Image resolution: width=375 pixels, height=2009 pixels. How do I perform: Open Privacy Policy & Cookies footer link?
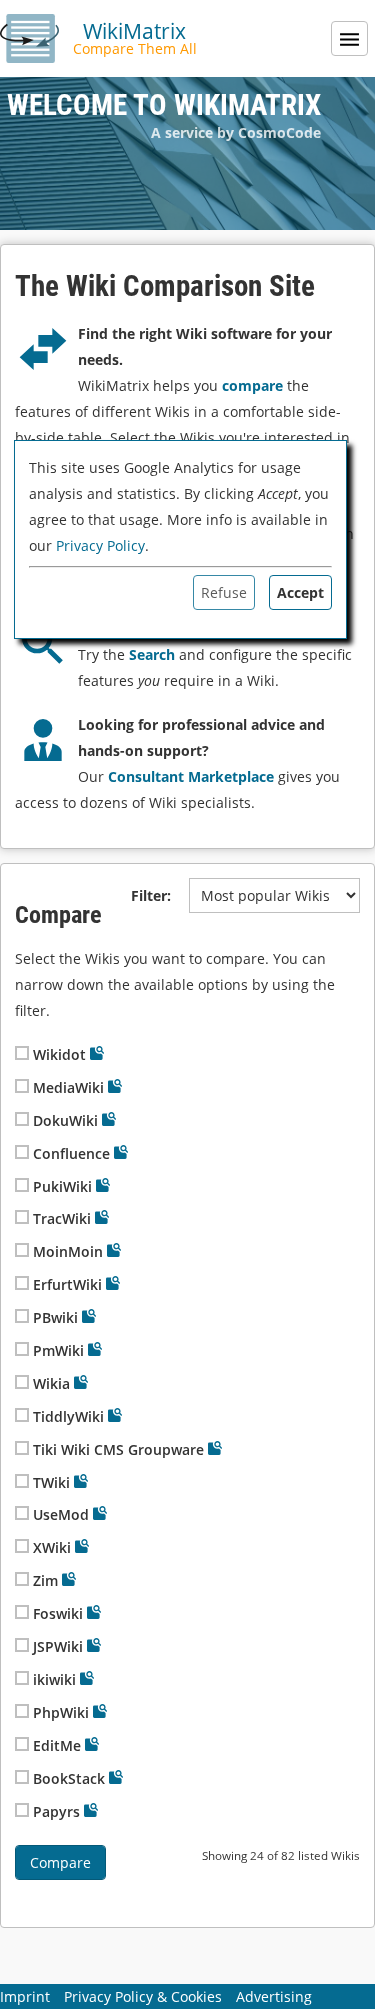143,1996
